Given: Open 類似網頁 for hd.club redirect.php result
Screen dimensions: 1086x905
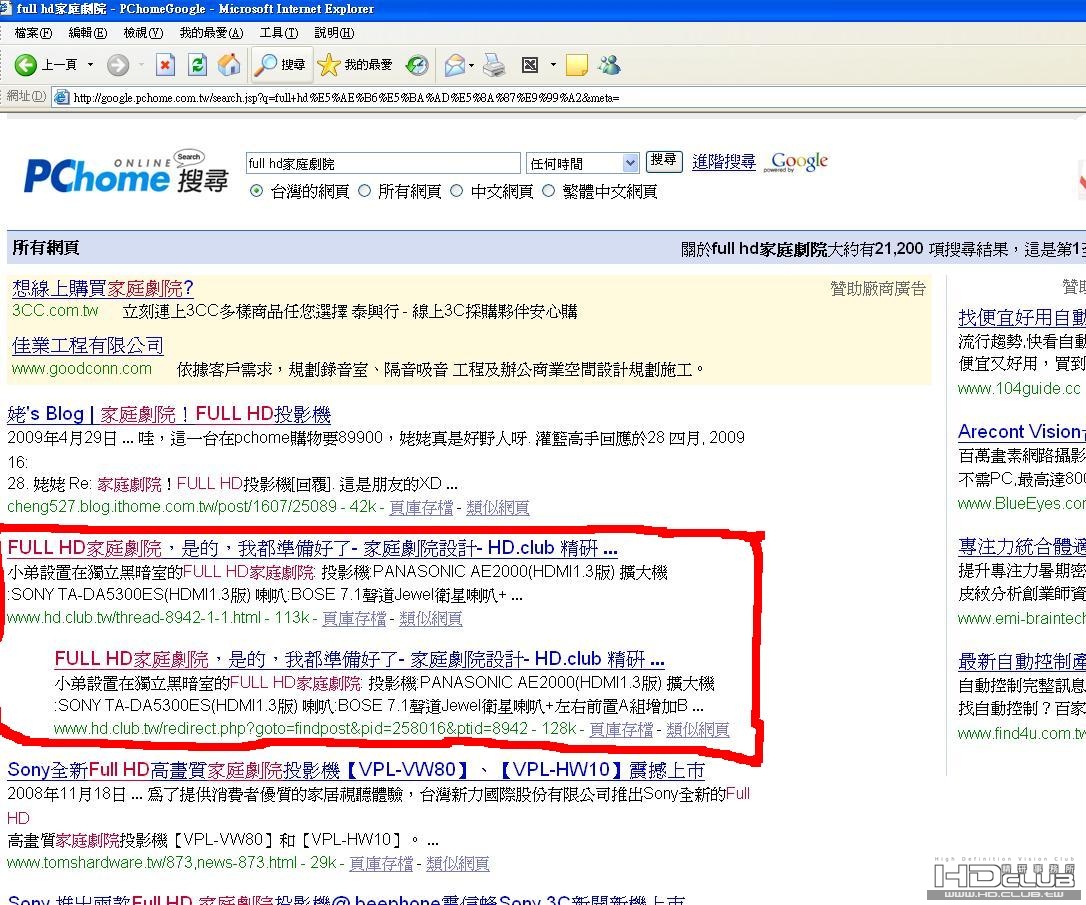Looking at the screenshot, I should coord(697,729).
